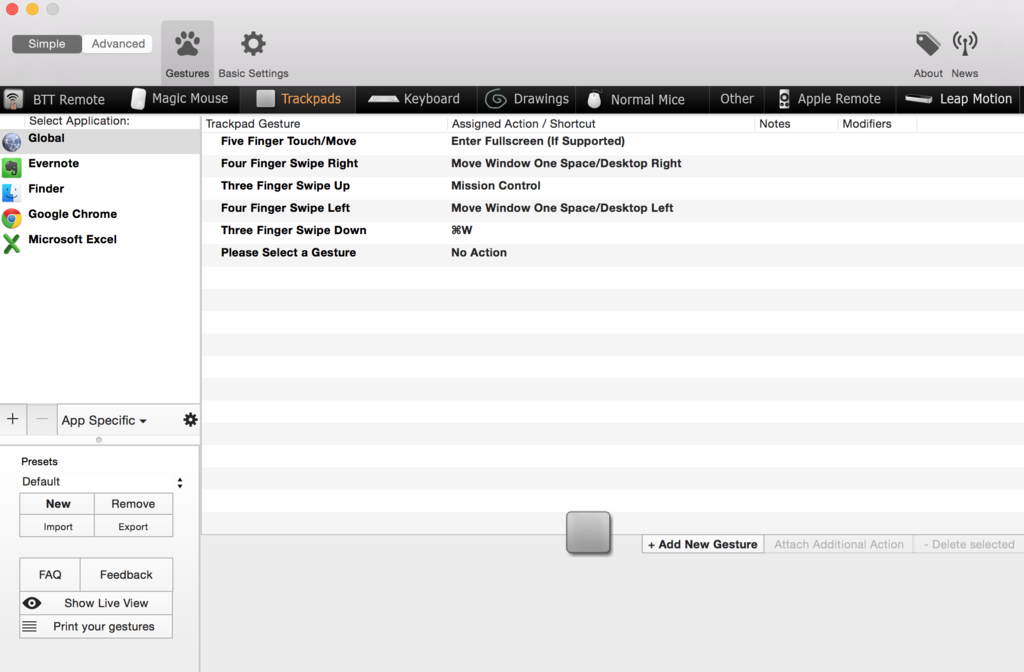The height and width of the screenshot is (672, 1024).
Task: Open the Default presets dropdown
Action: click(x=101, y=482)
